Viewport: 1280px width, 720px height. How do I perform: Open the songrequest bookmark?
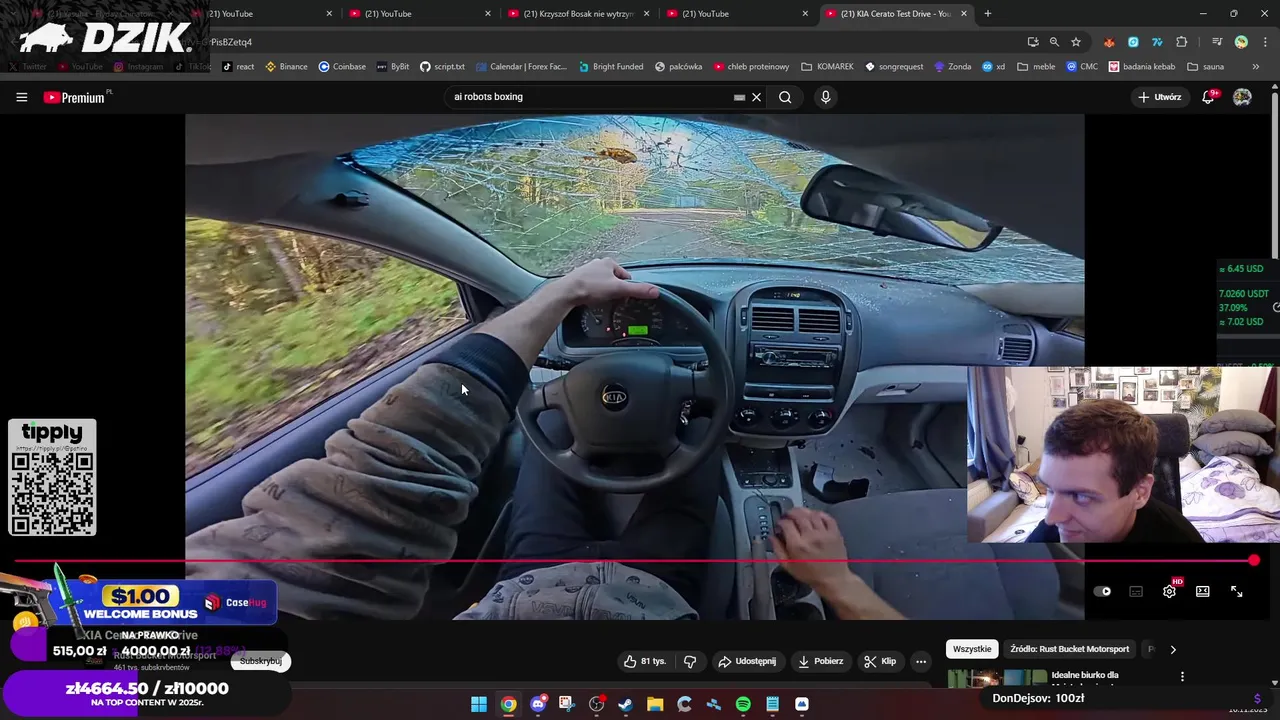click(x=894, y=67)
